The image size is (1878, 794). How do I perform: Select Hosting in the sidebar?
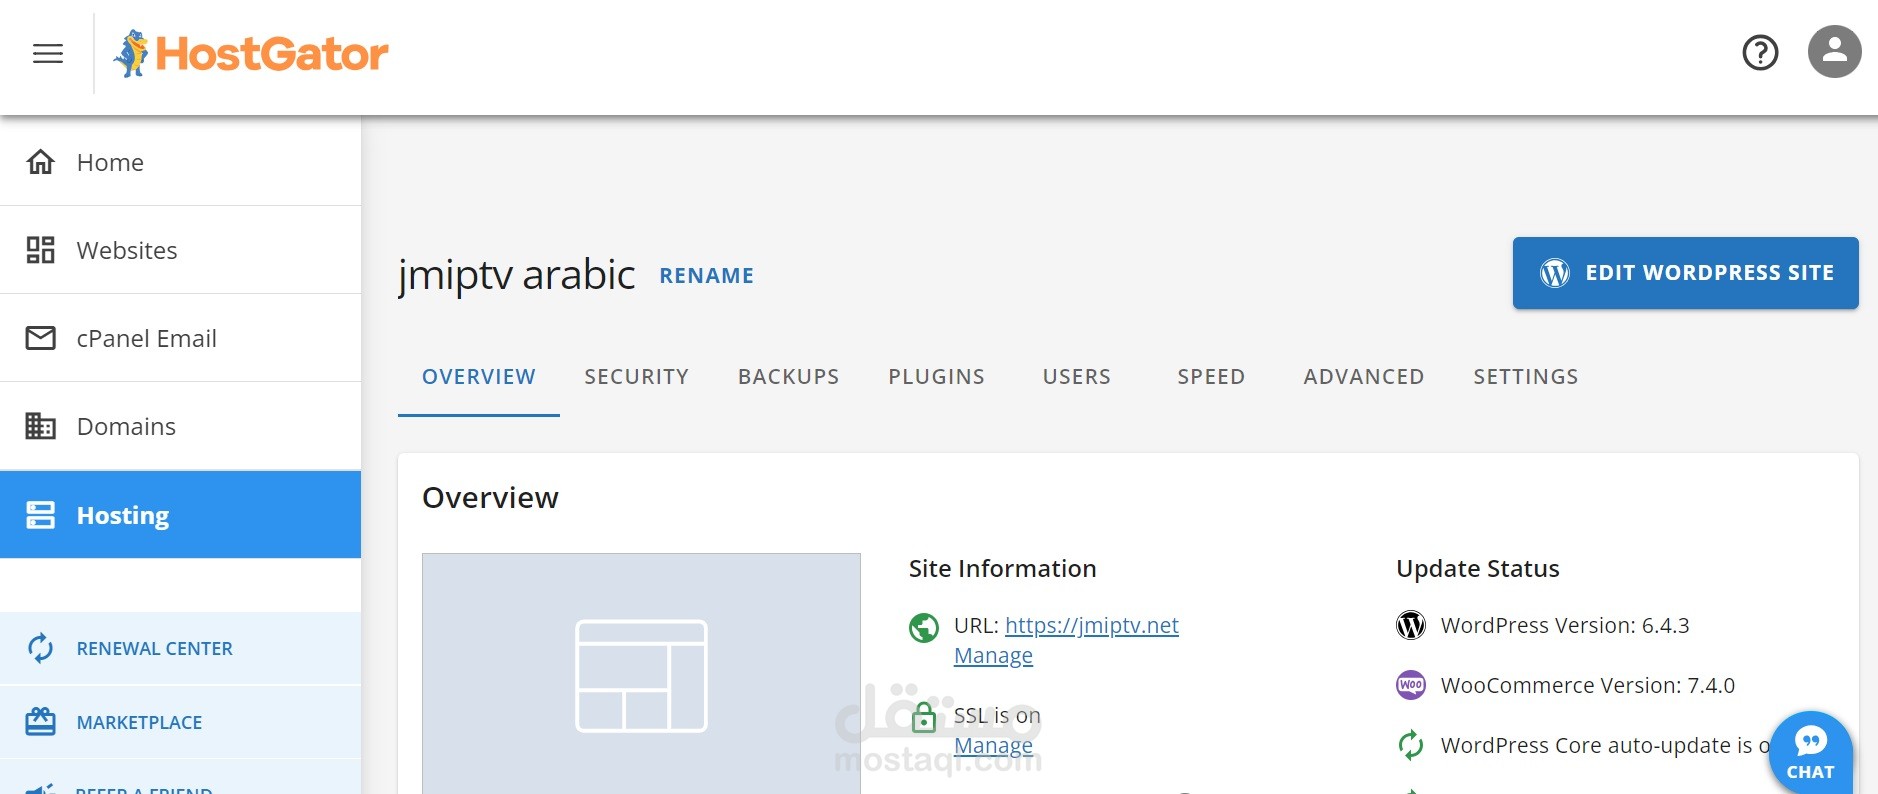click(180, 515)
